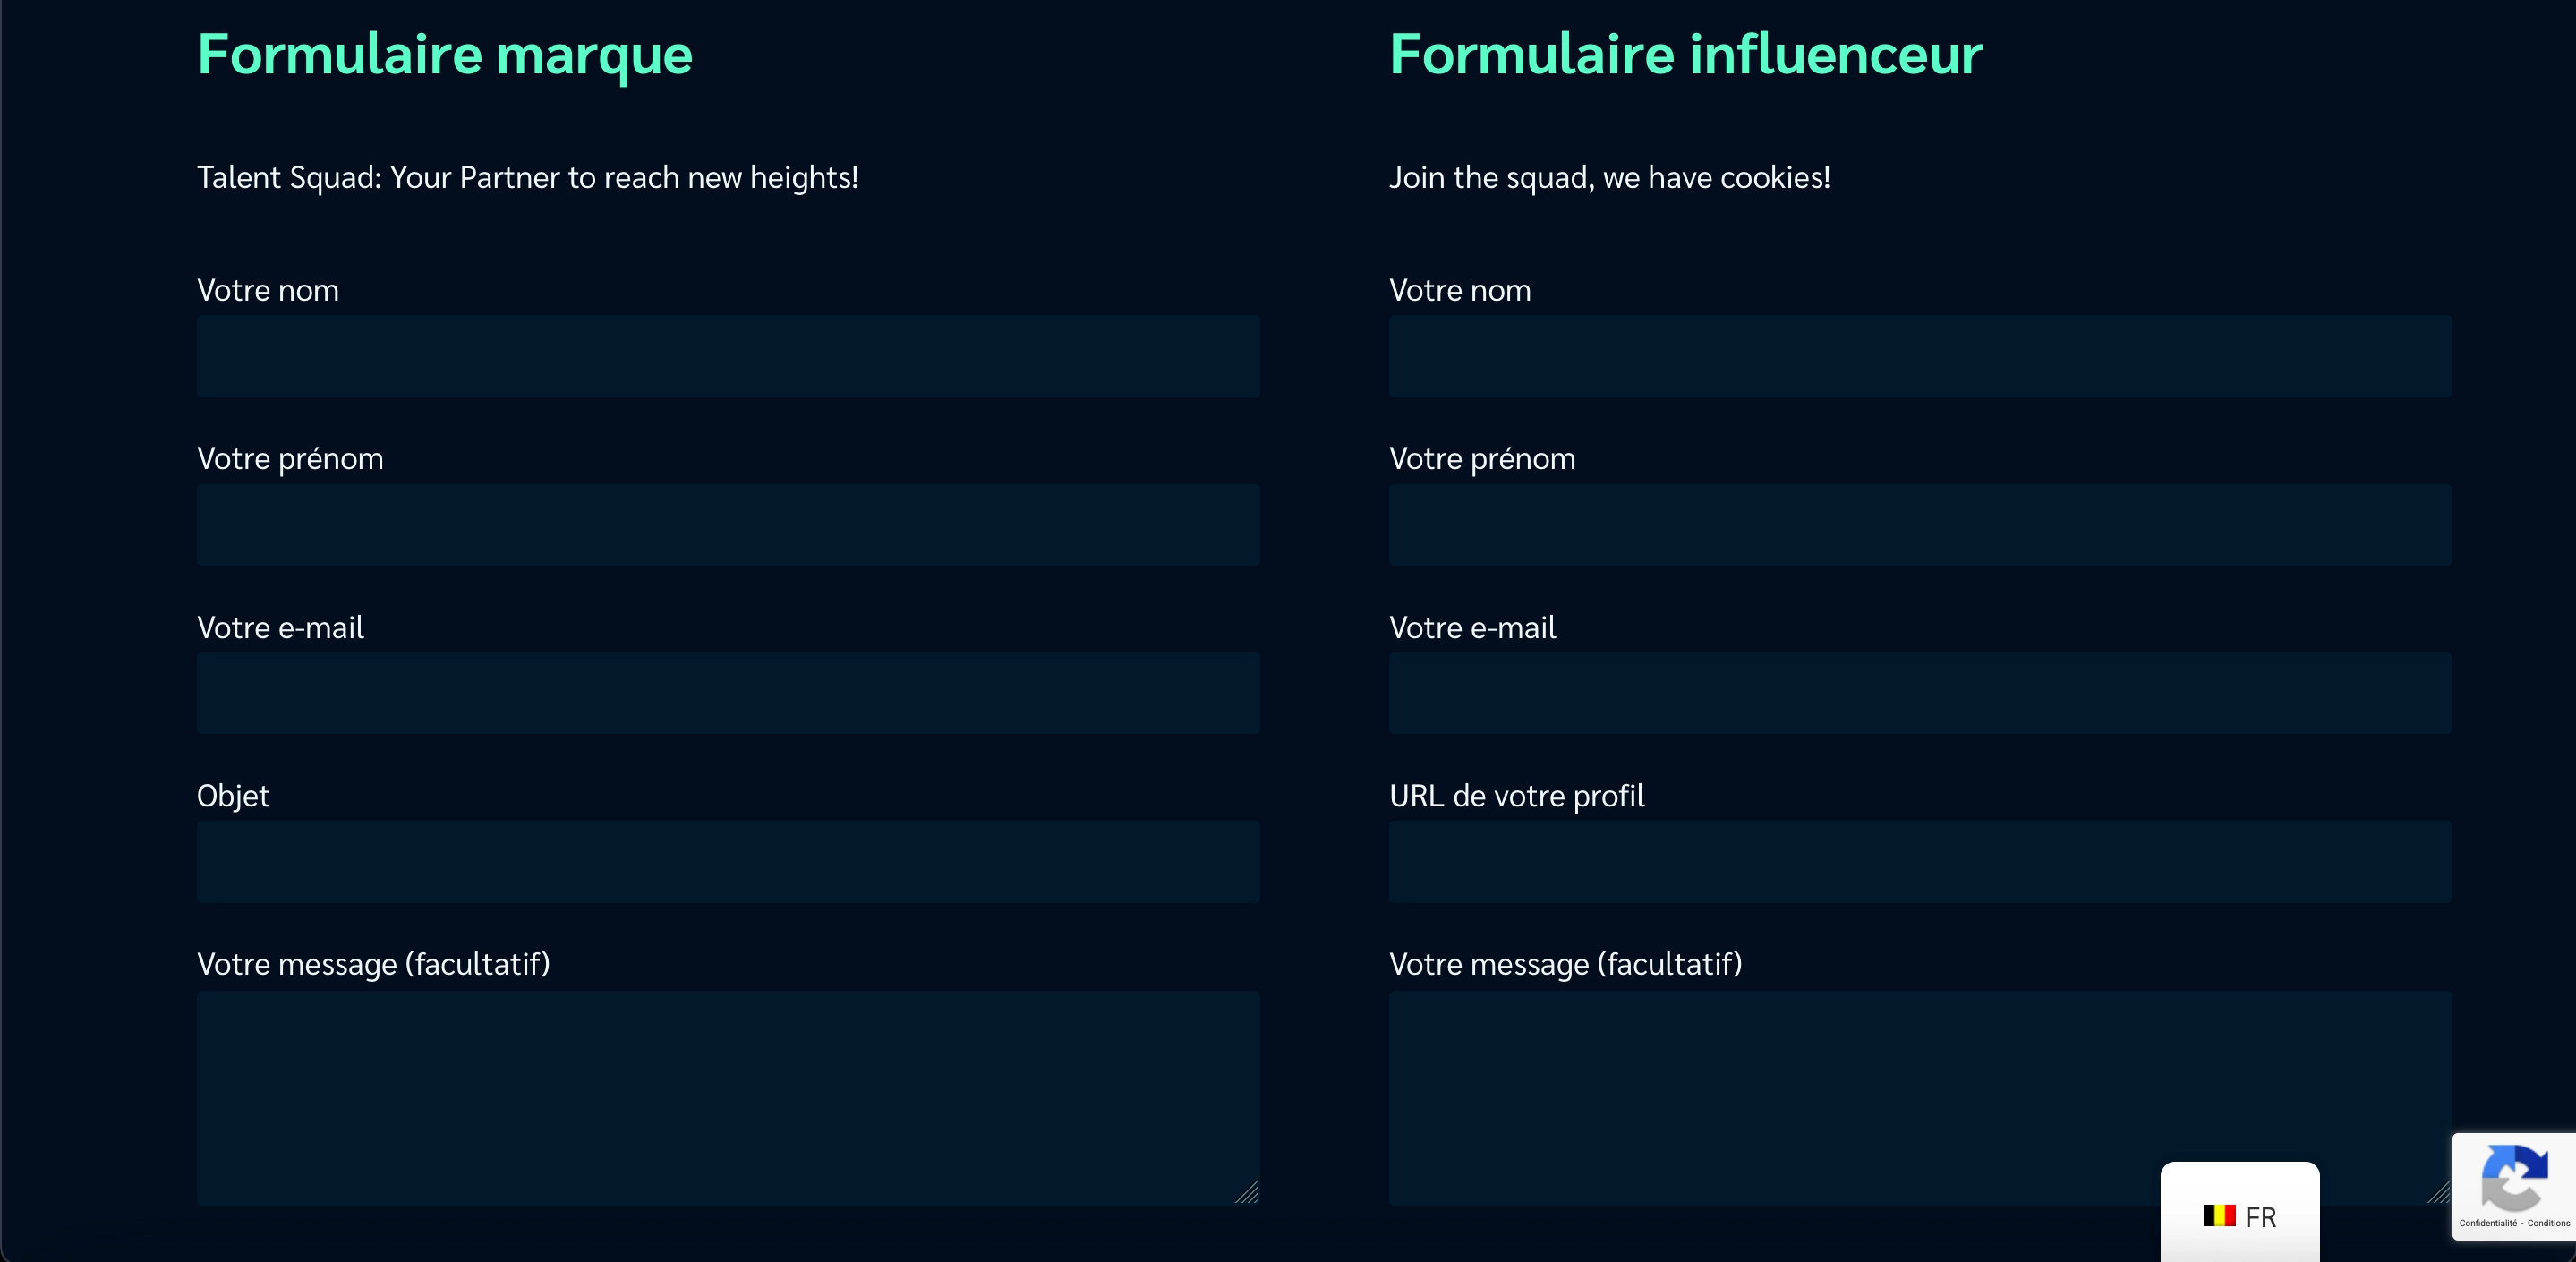Open the FR language selector
Viewport: 2576px width, 1262px height.
[2240, 1216]
